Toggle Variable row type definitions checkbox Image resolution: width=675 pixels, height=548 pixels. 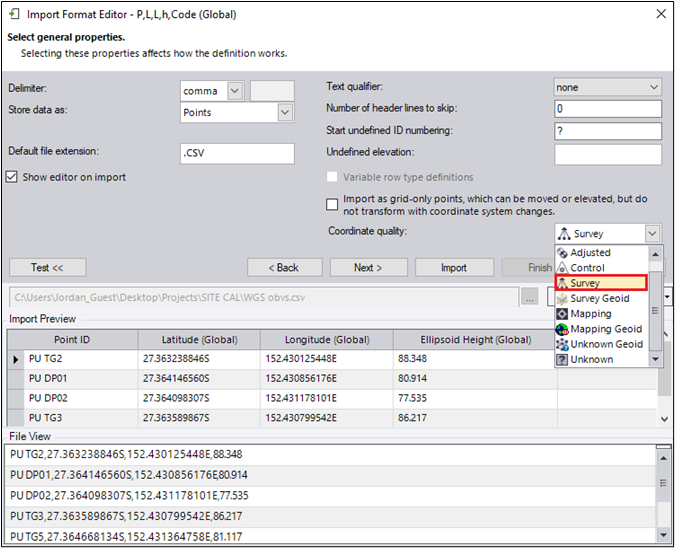[x=332, y=177]
